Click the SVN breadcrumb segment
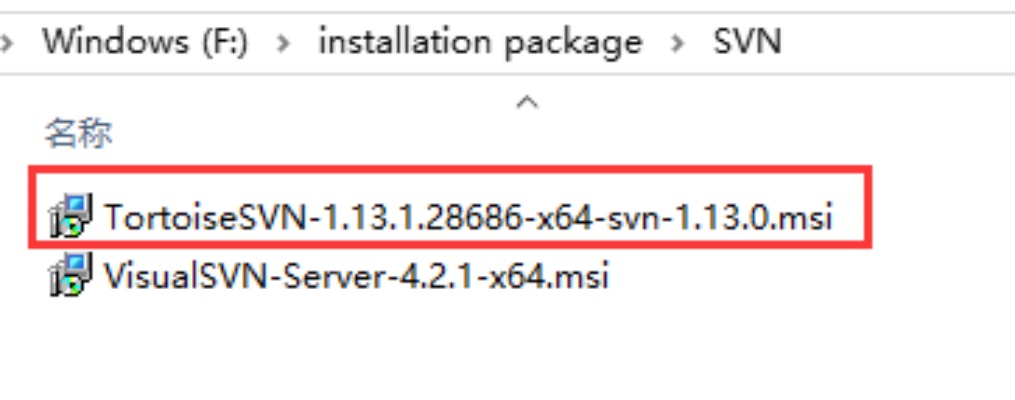Image resolution: width=1015 pixels, height=400 pixels. point(748,43)
